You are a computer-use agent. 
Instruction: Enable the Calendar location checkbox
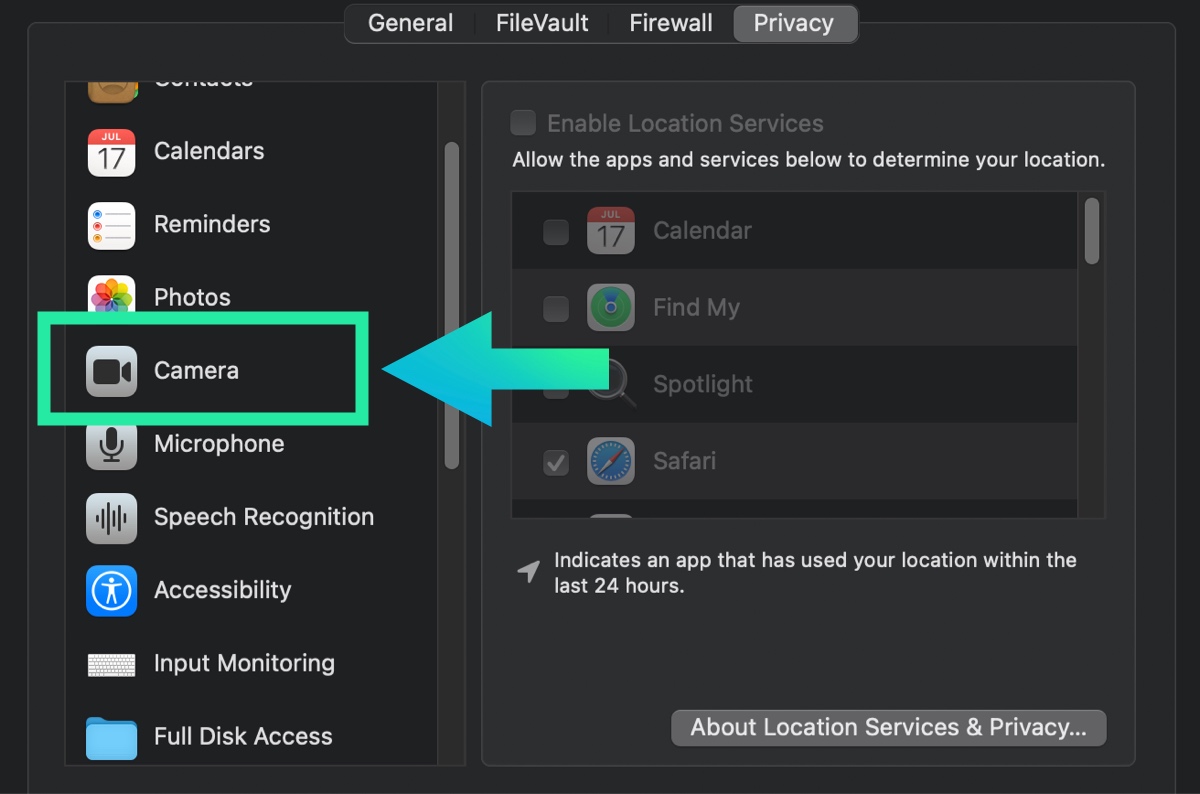coord(556,232)
